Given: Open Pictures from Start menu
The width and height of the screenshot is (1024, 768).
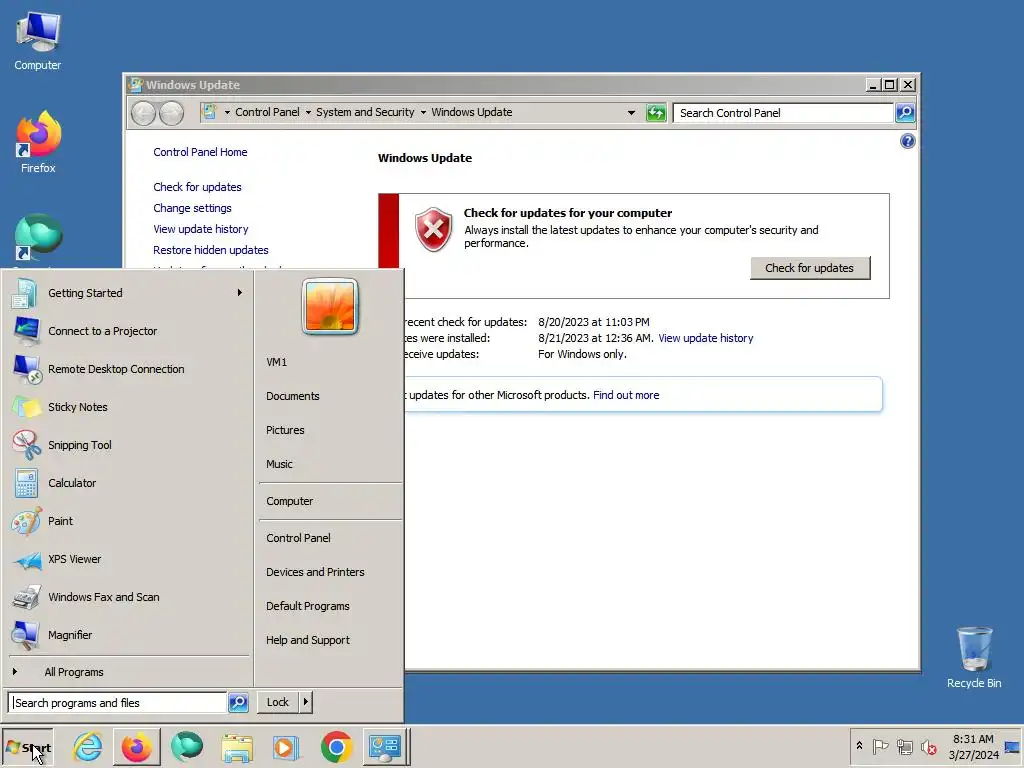Looking at the screenshot, I should (x=285, y=430).
